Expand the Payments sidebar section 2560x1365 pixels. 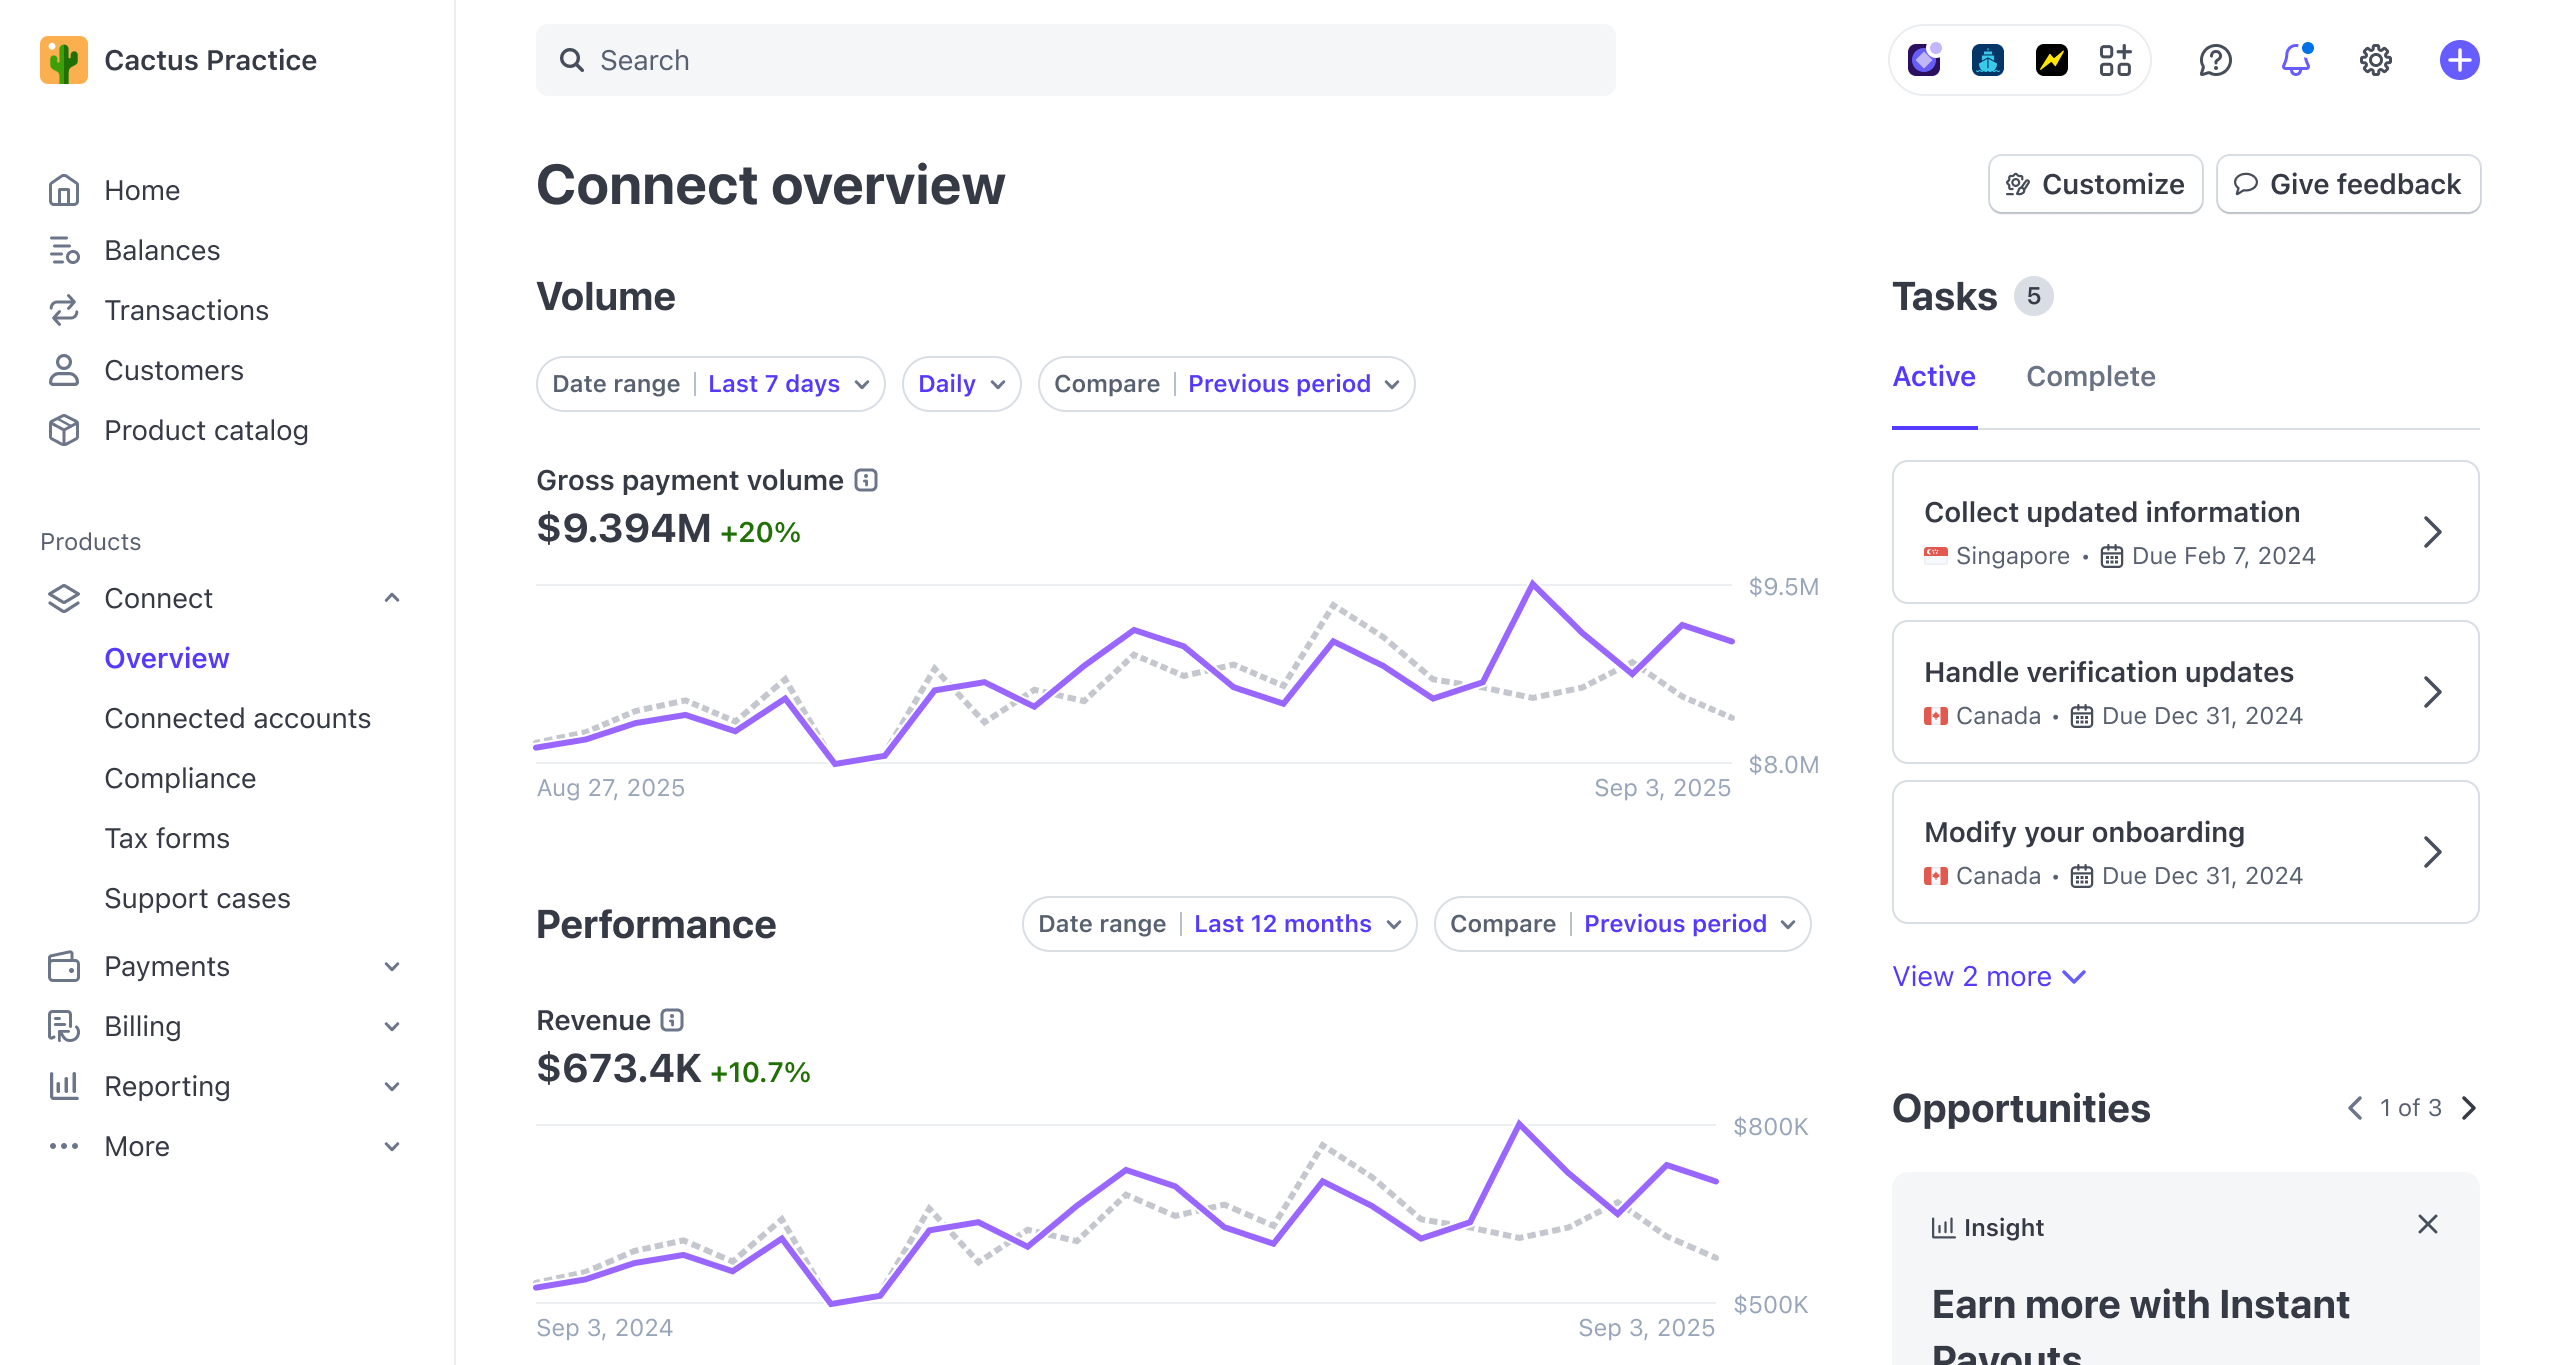point(392,966)
